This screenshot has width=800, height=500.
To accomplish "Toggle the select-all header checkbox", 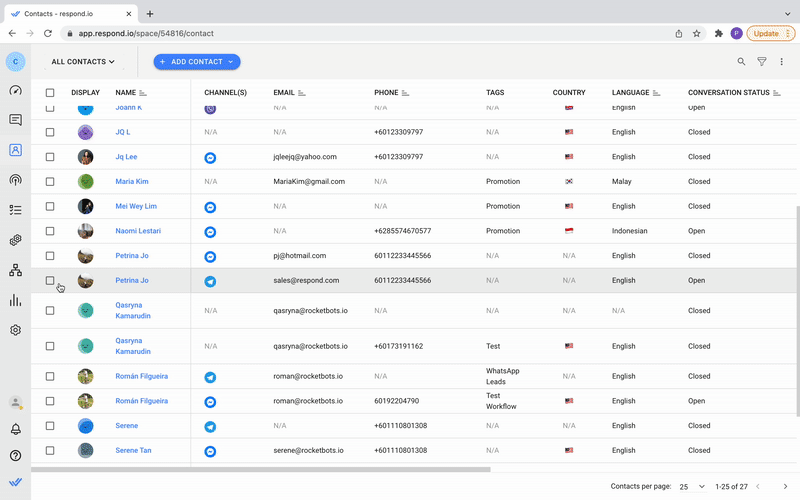I will [x=50, y=93].
